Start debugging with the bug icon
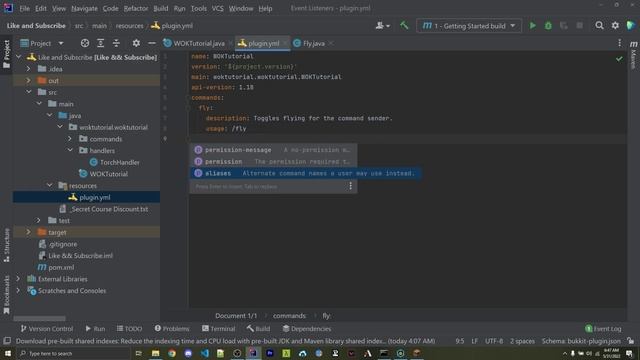This screenshot has width=640, height=360. pyautogui.click(x=548, y=26)
